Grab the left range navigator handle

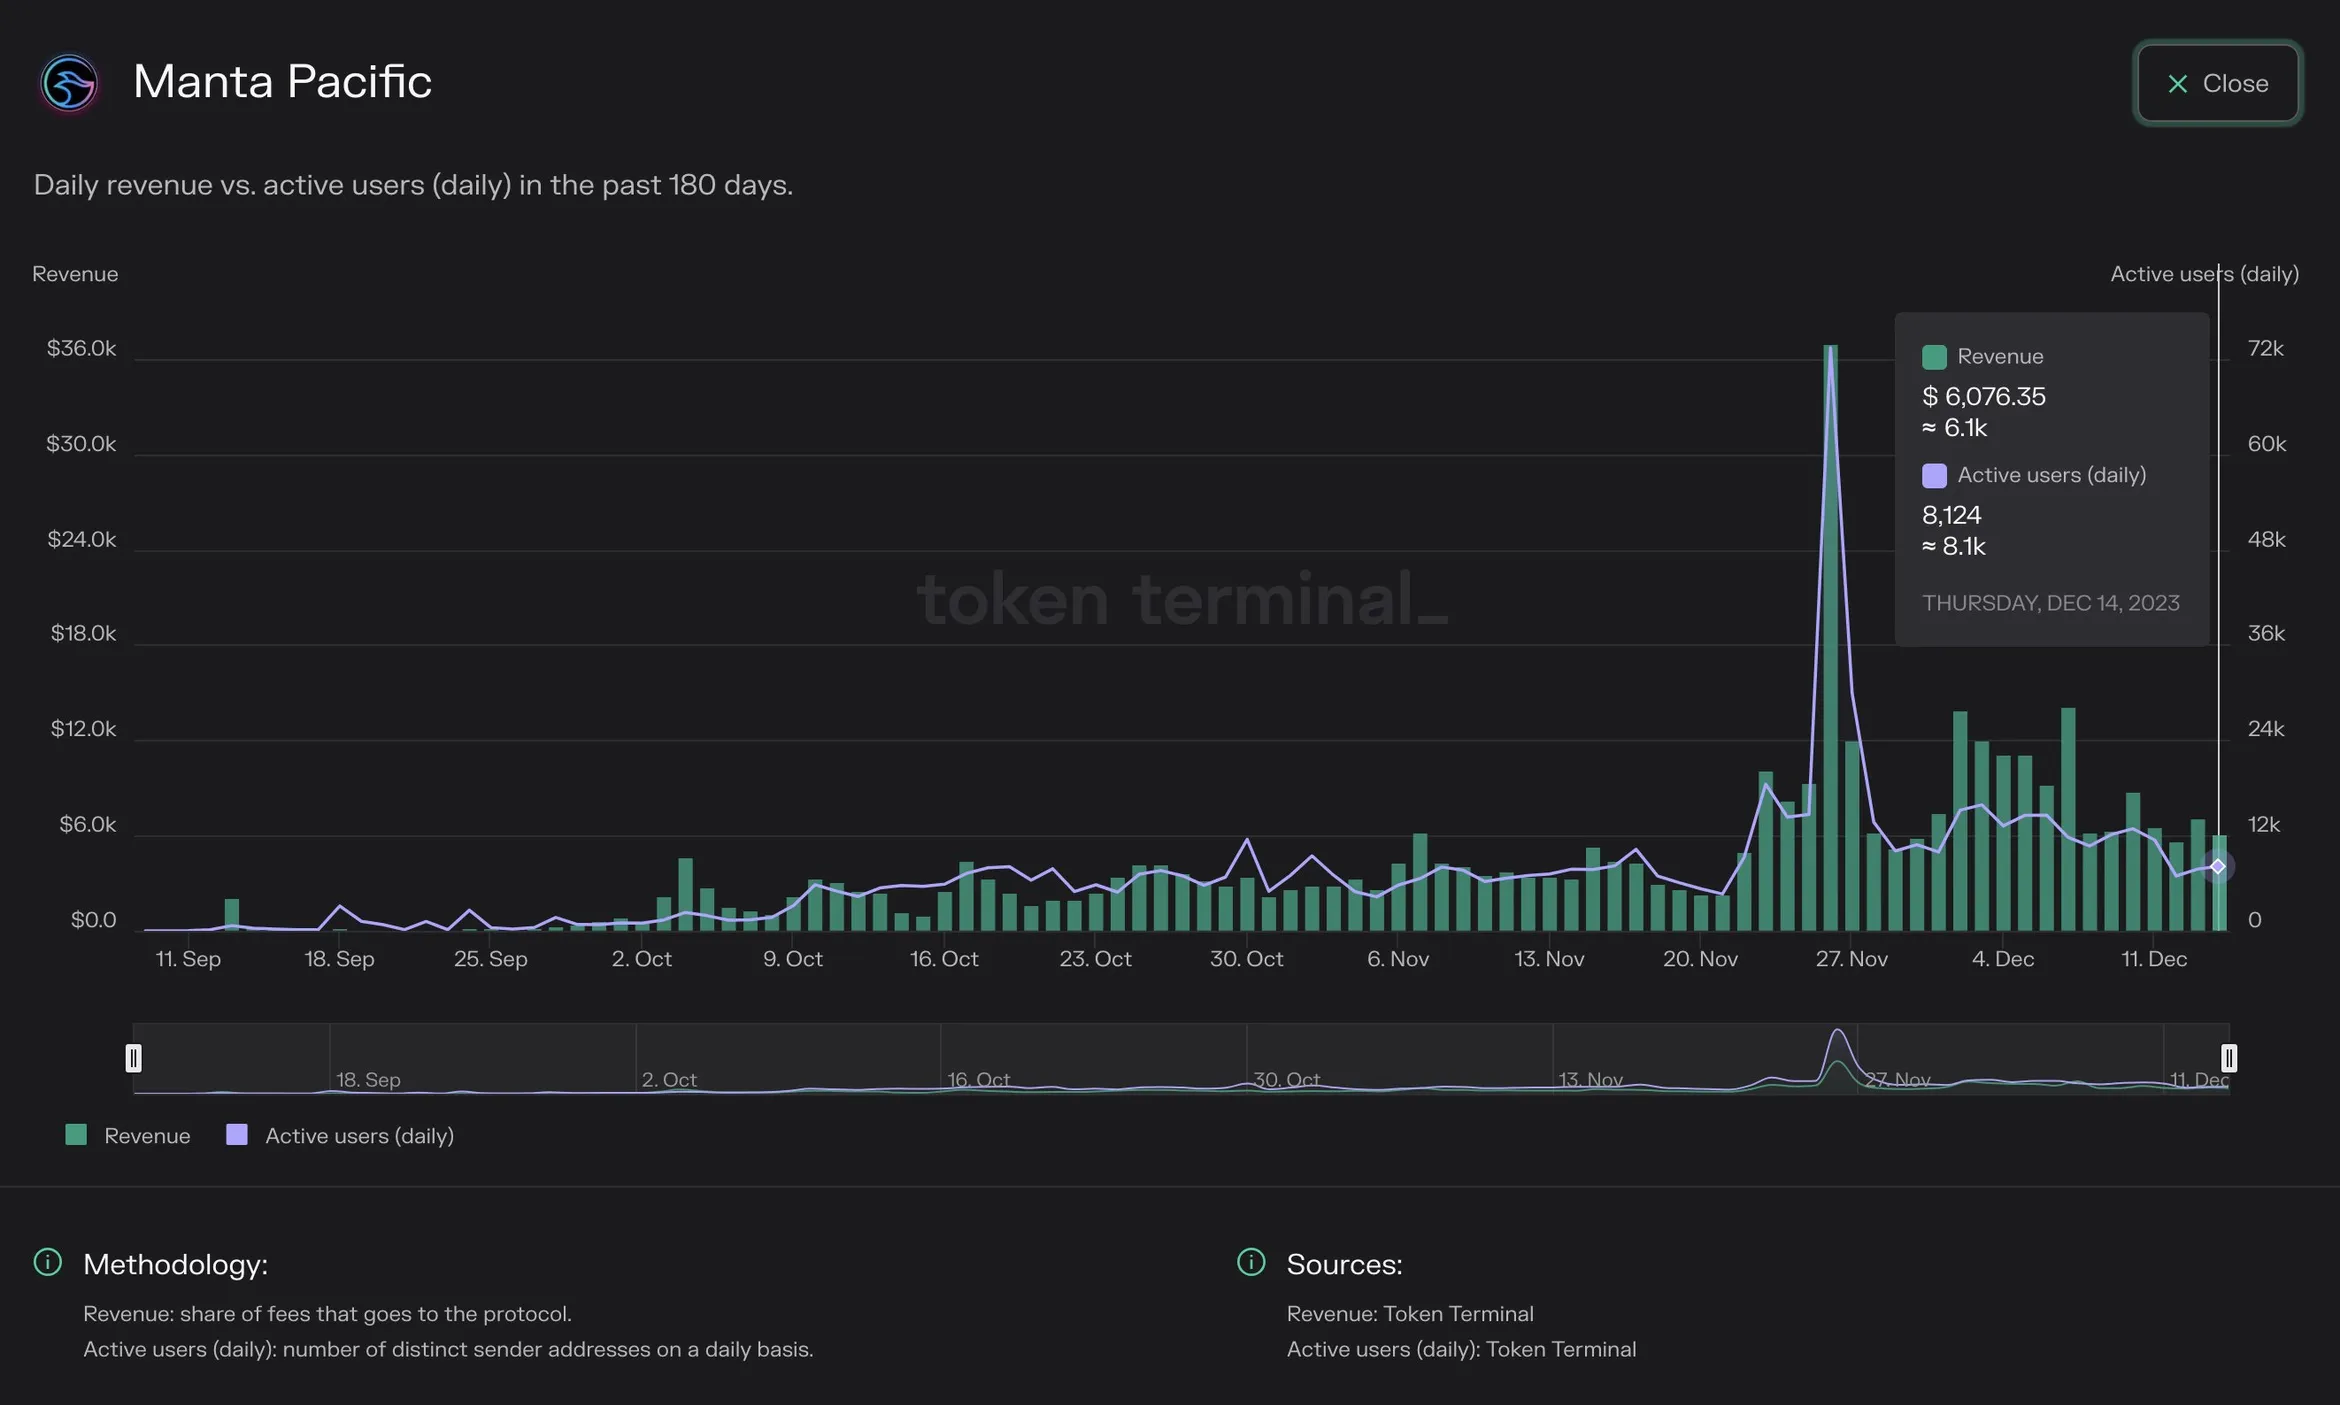pos(134,1058)
